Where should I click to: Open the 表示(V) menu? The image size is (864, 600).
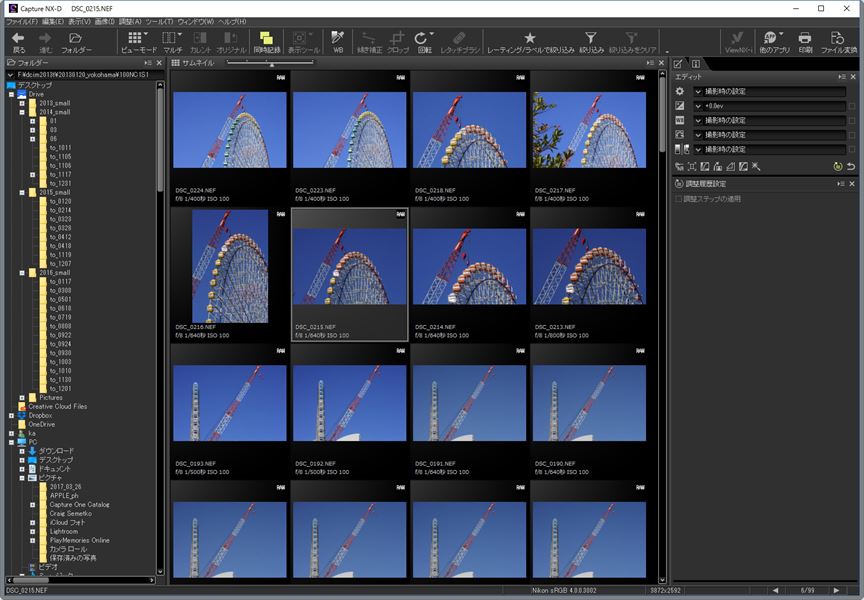(x=79, y=21)
